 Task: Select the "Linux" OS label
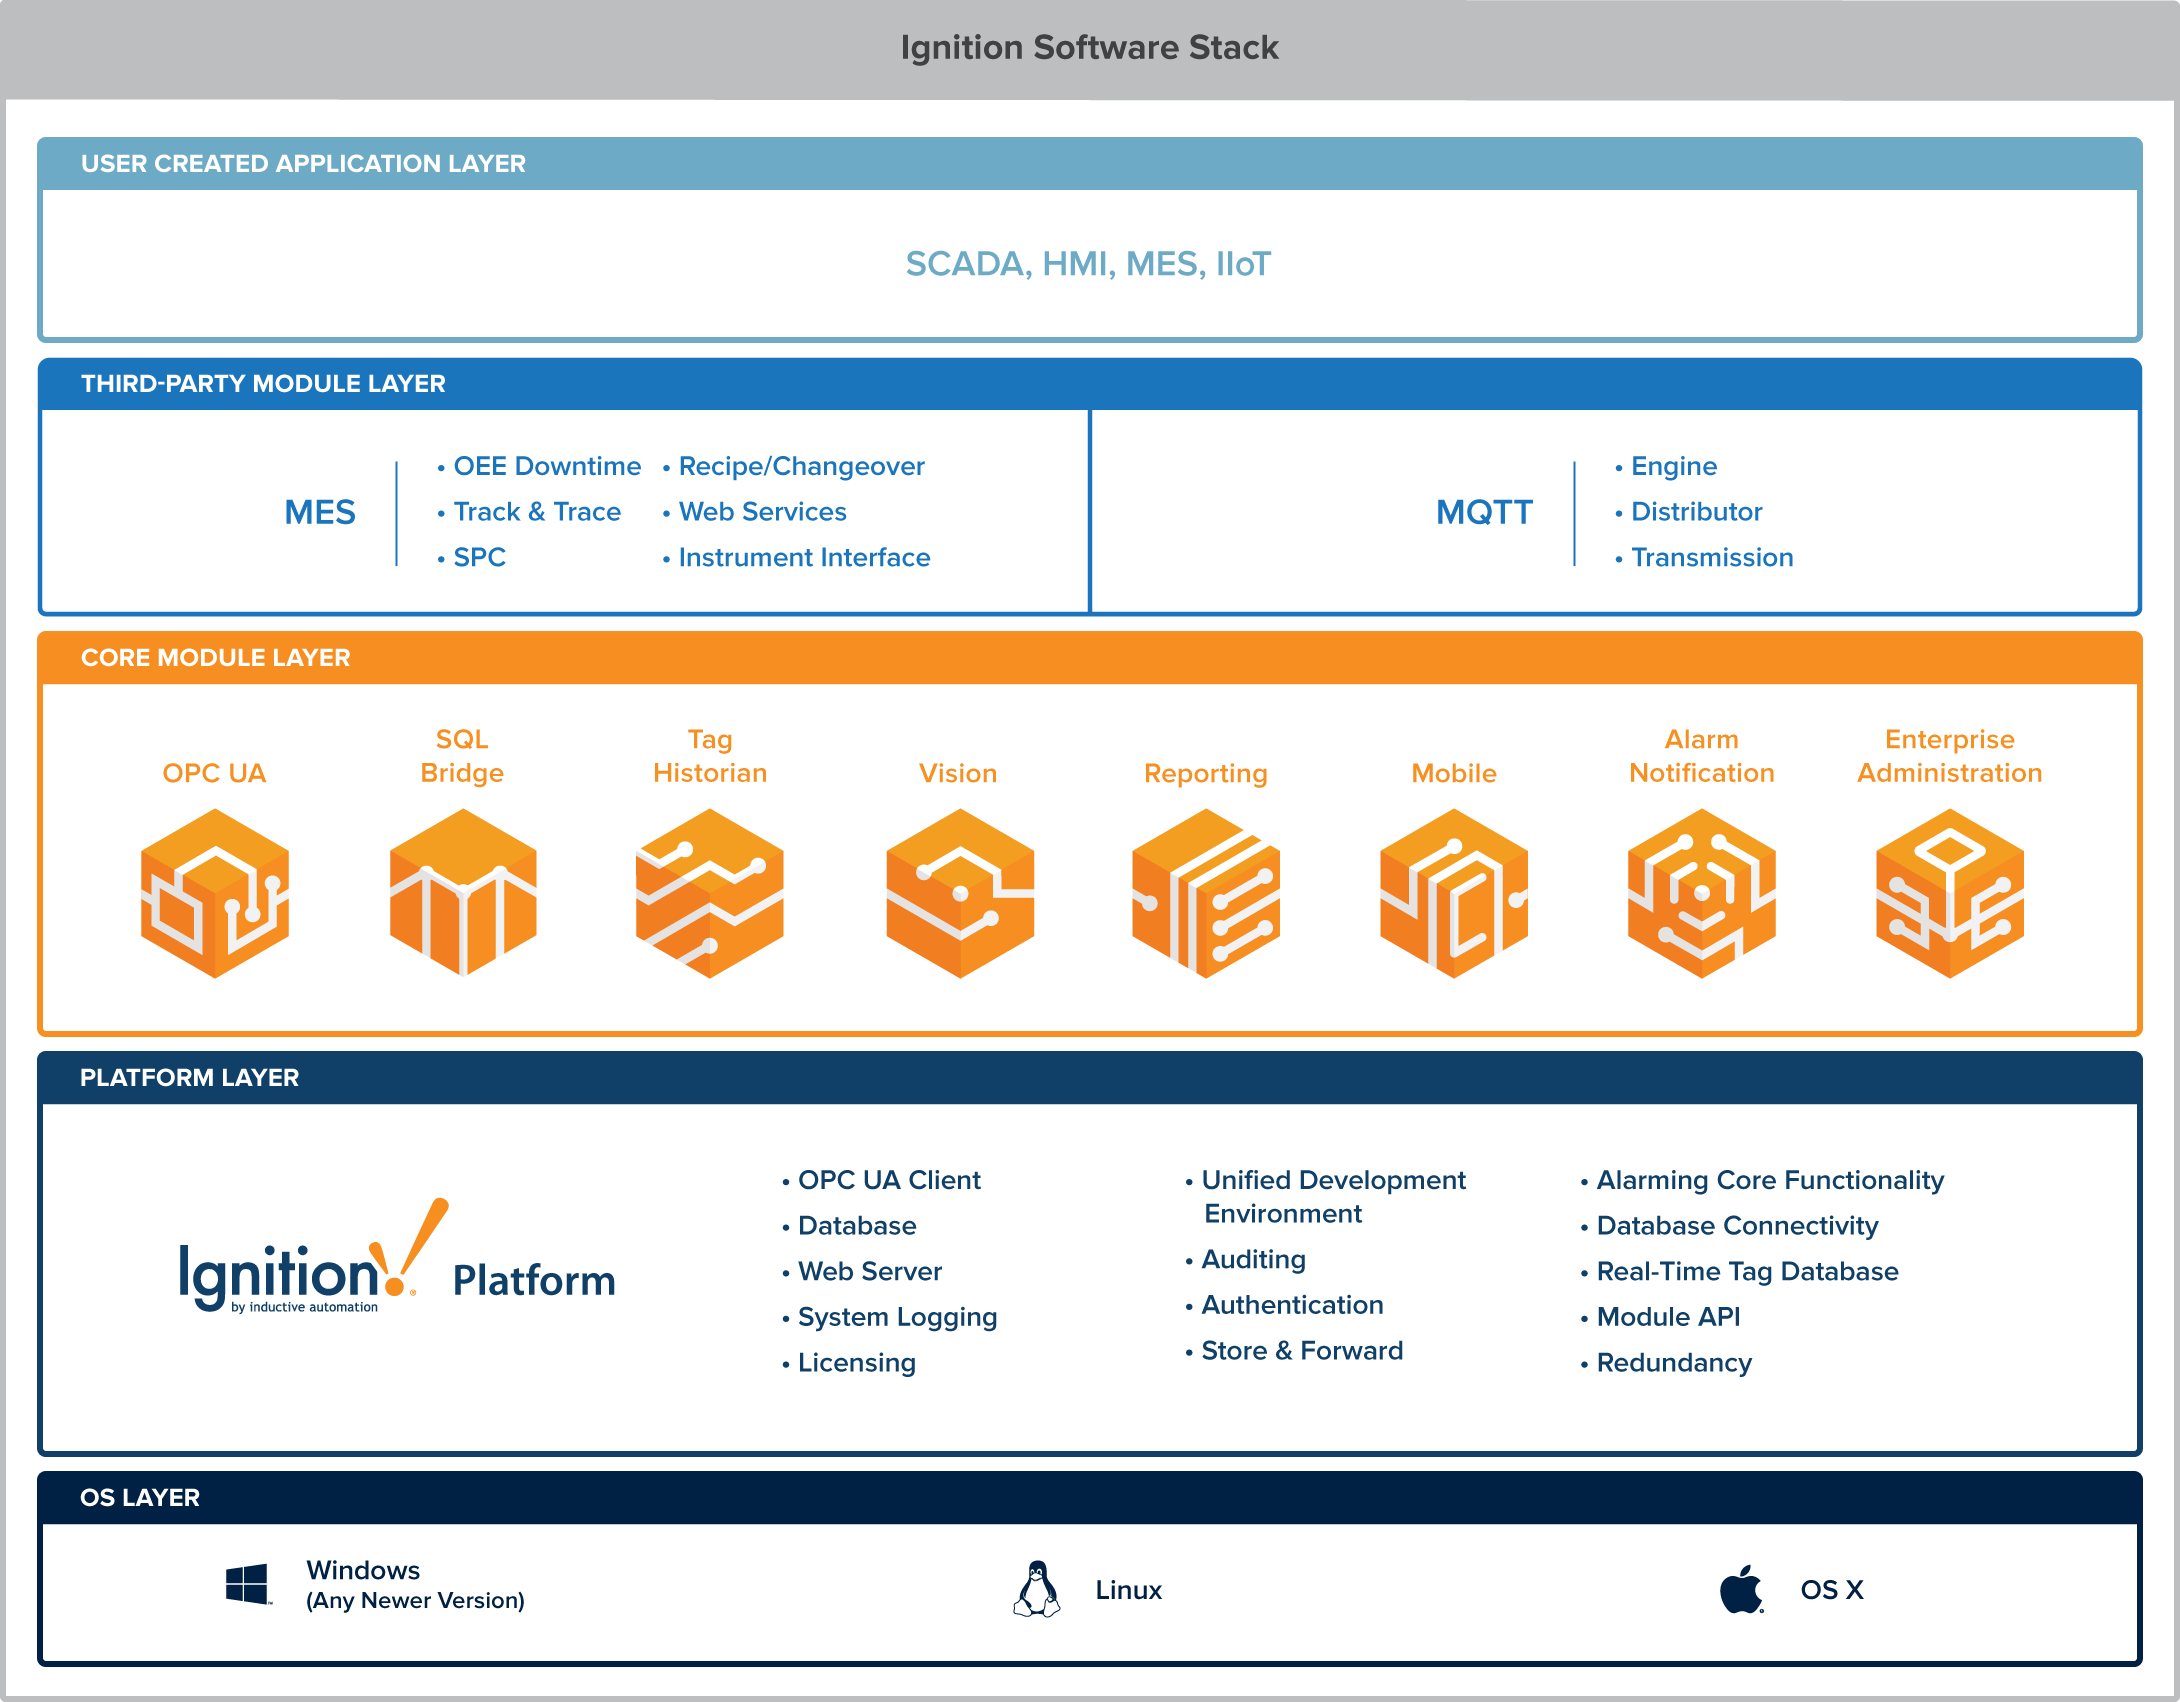tap(1129, 1590)
